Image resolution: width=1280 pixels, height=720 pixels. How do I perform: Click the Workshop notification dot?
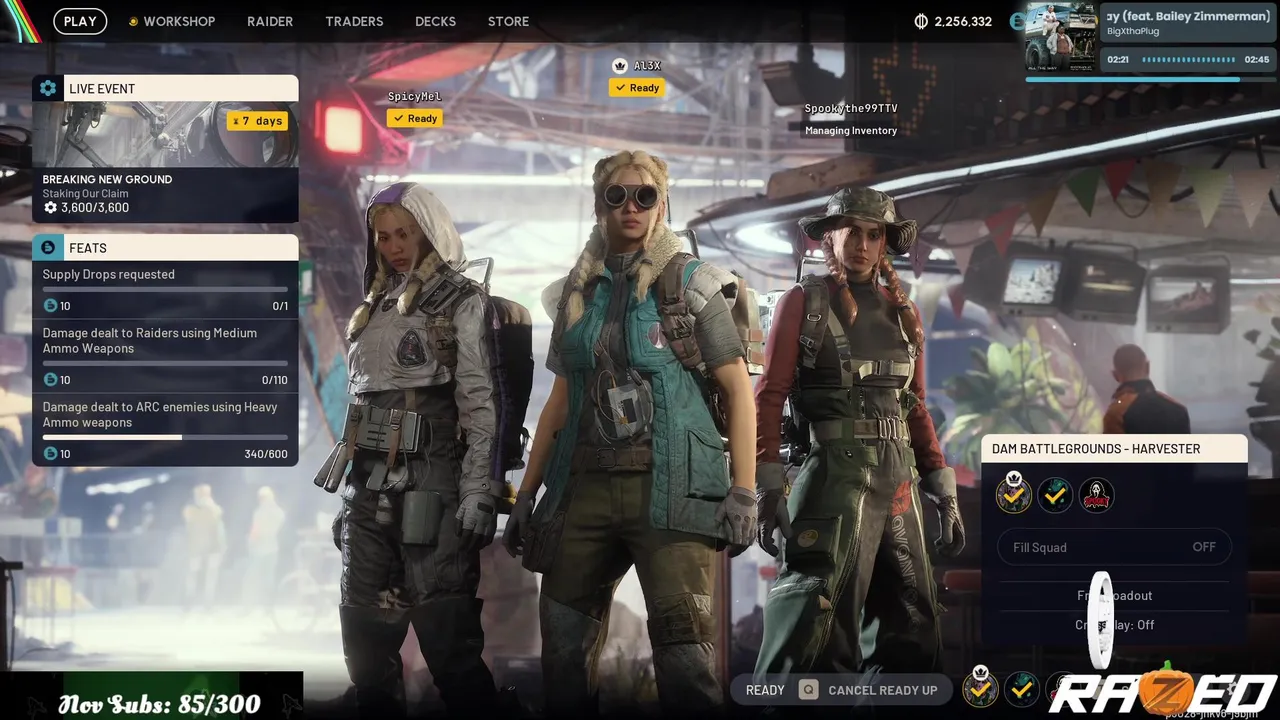point(133,21)
